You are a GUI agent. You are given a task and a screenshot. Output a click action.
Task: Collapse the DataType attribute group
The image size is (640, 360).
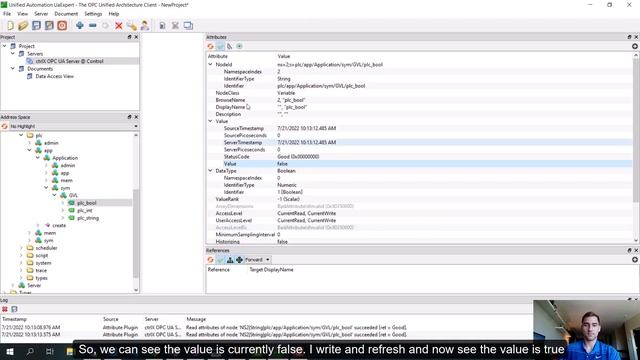tap(210, 171)
